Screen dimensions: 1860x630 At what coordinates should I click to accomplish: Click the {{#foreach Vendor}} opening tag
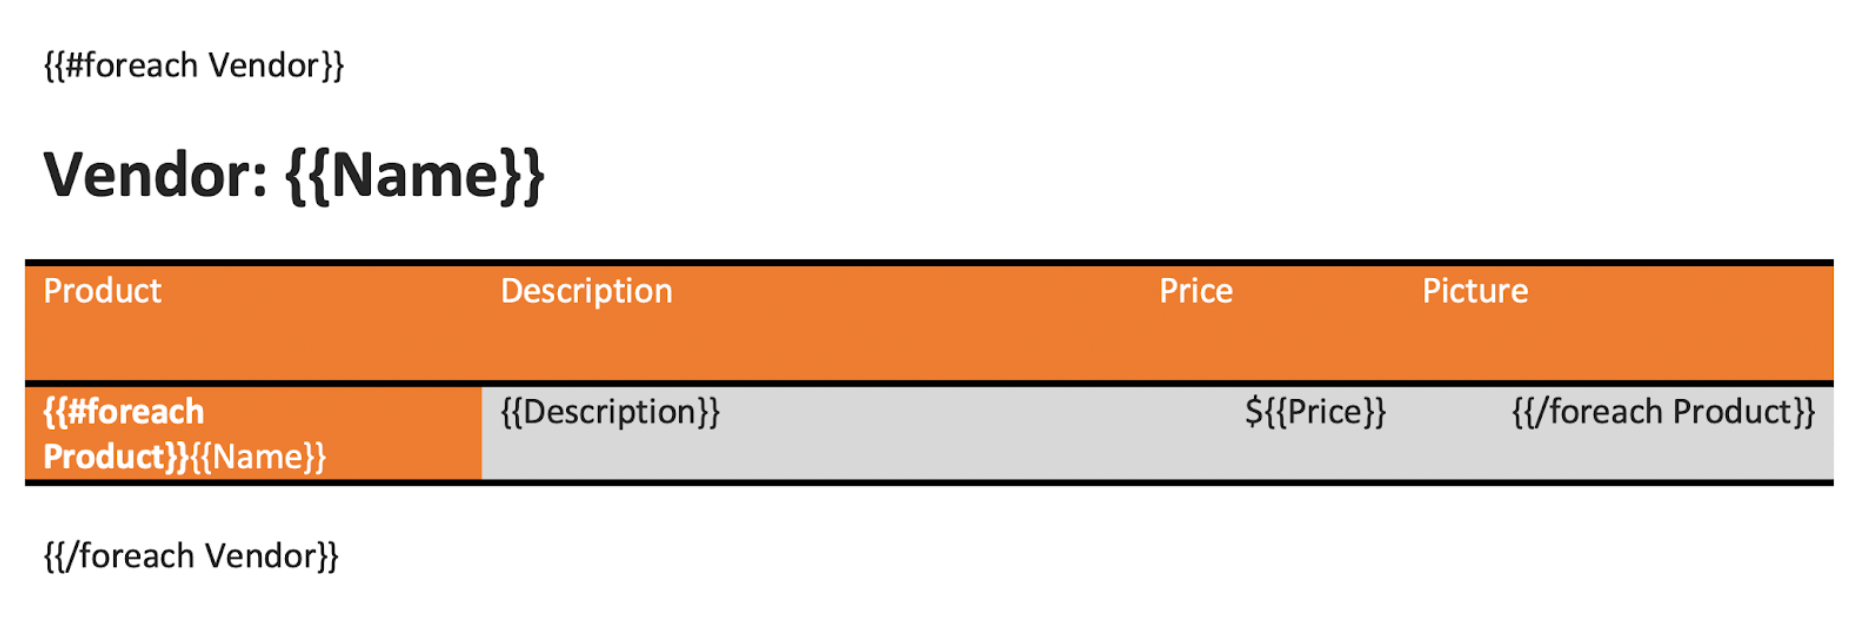coord(194,66)
